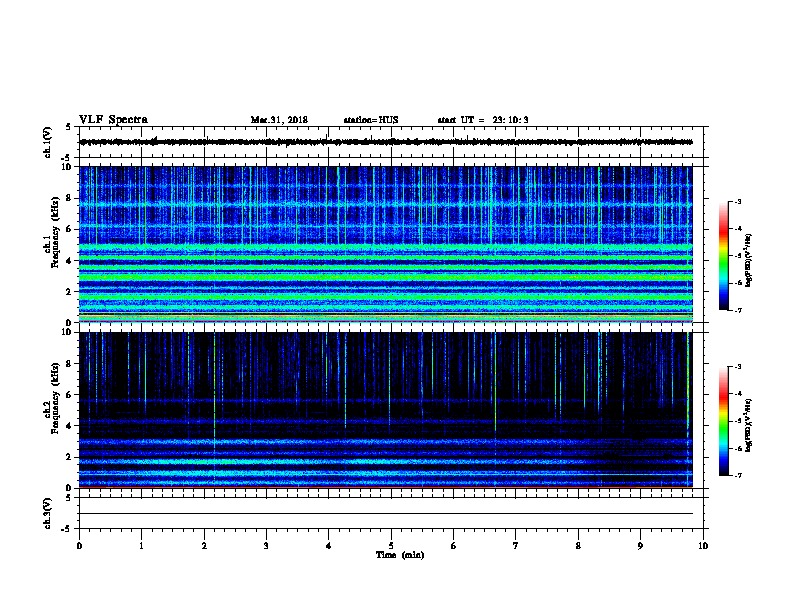Click the "station=HUS" header text
Screen dimensions: 792x612
click(x=371, y=120)
